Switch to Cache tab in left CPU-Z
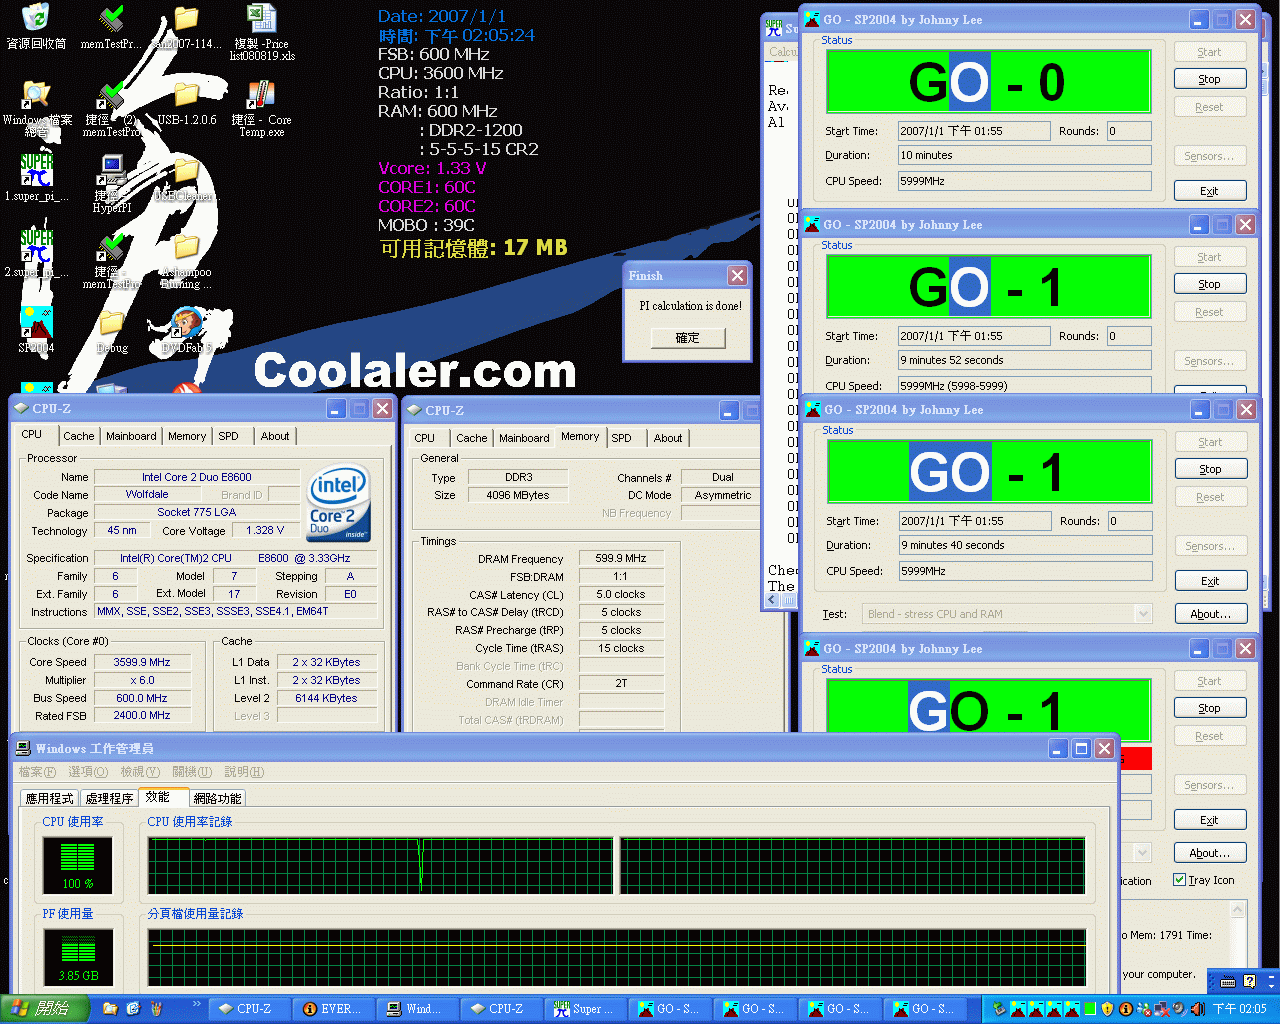Image resolution: width=1280 pixels, height=1024 pixels. click(x=78, y=436)
